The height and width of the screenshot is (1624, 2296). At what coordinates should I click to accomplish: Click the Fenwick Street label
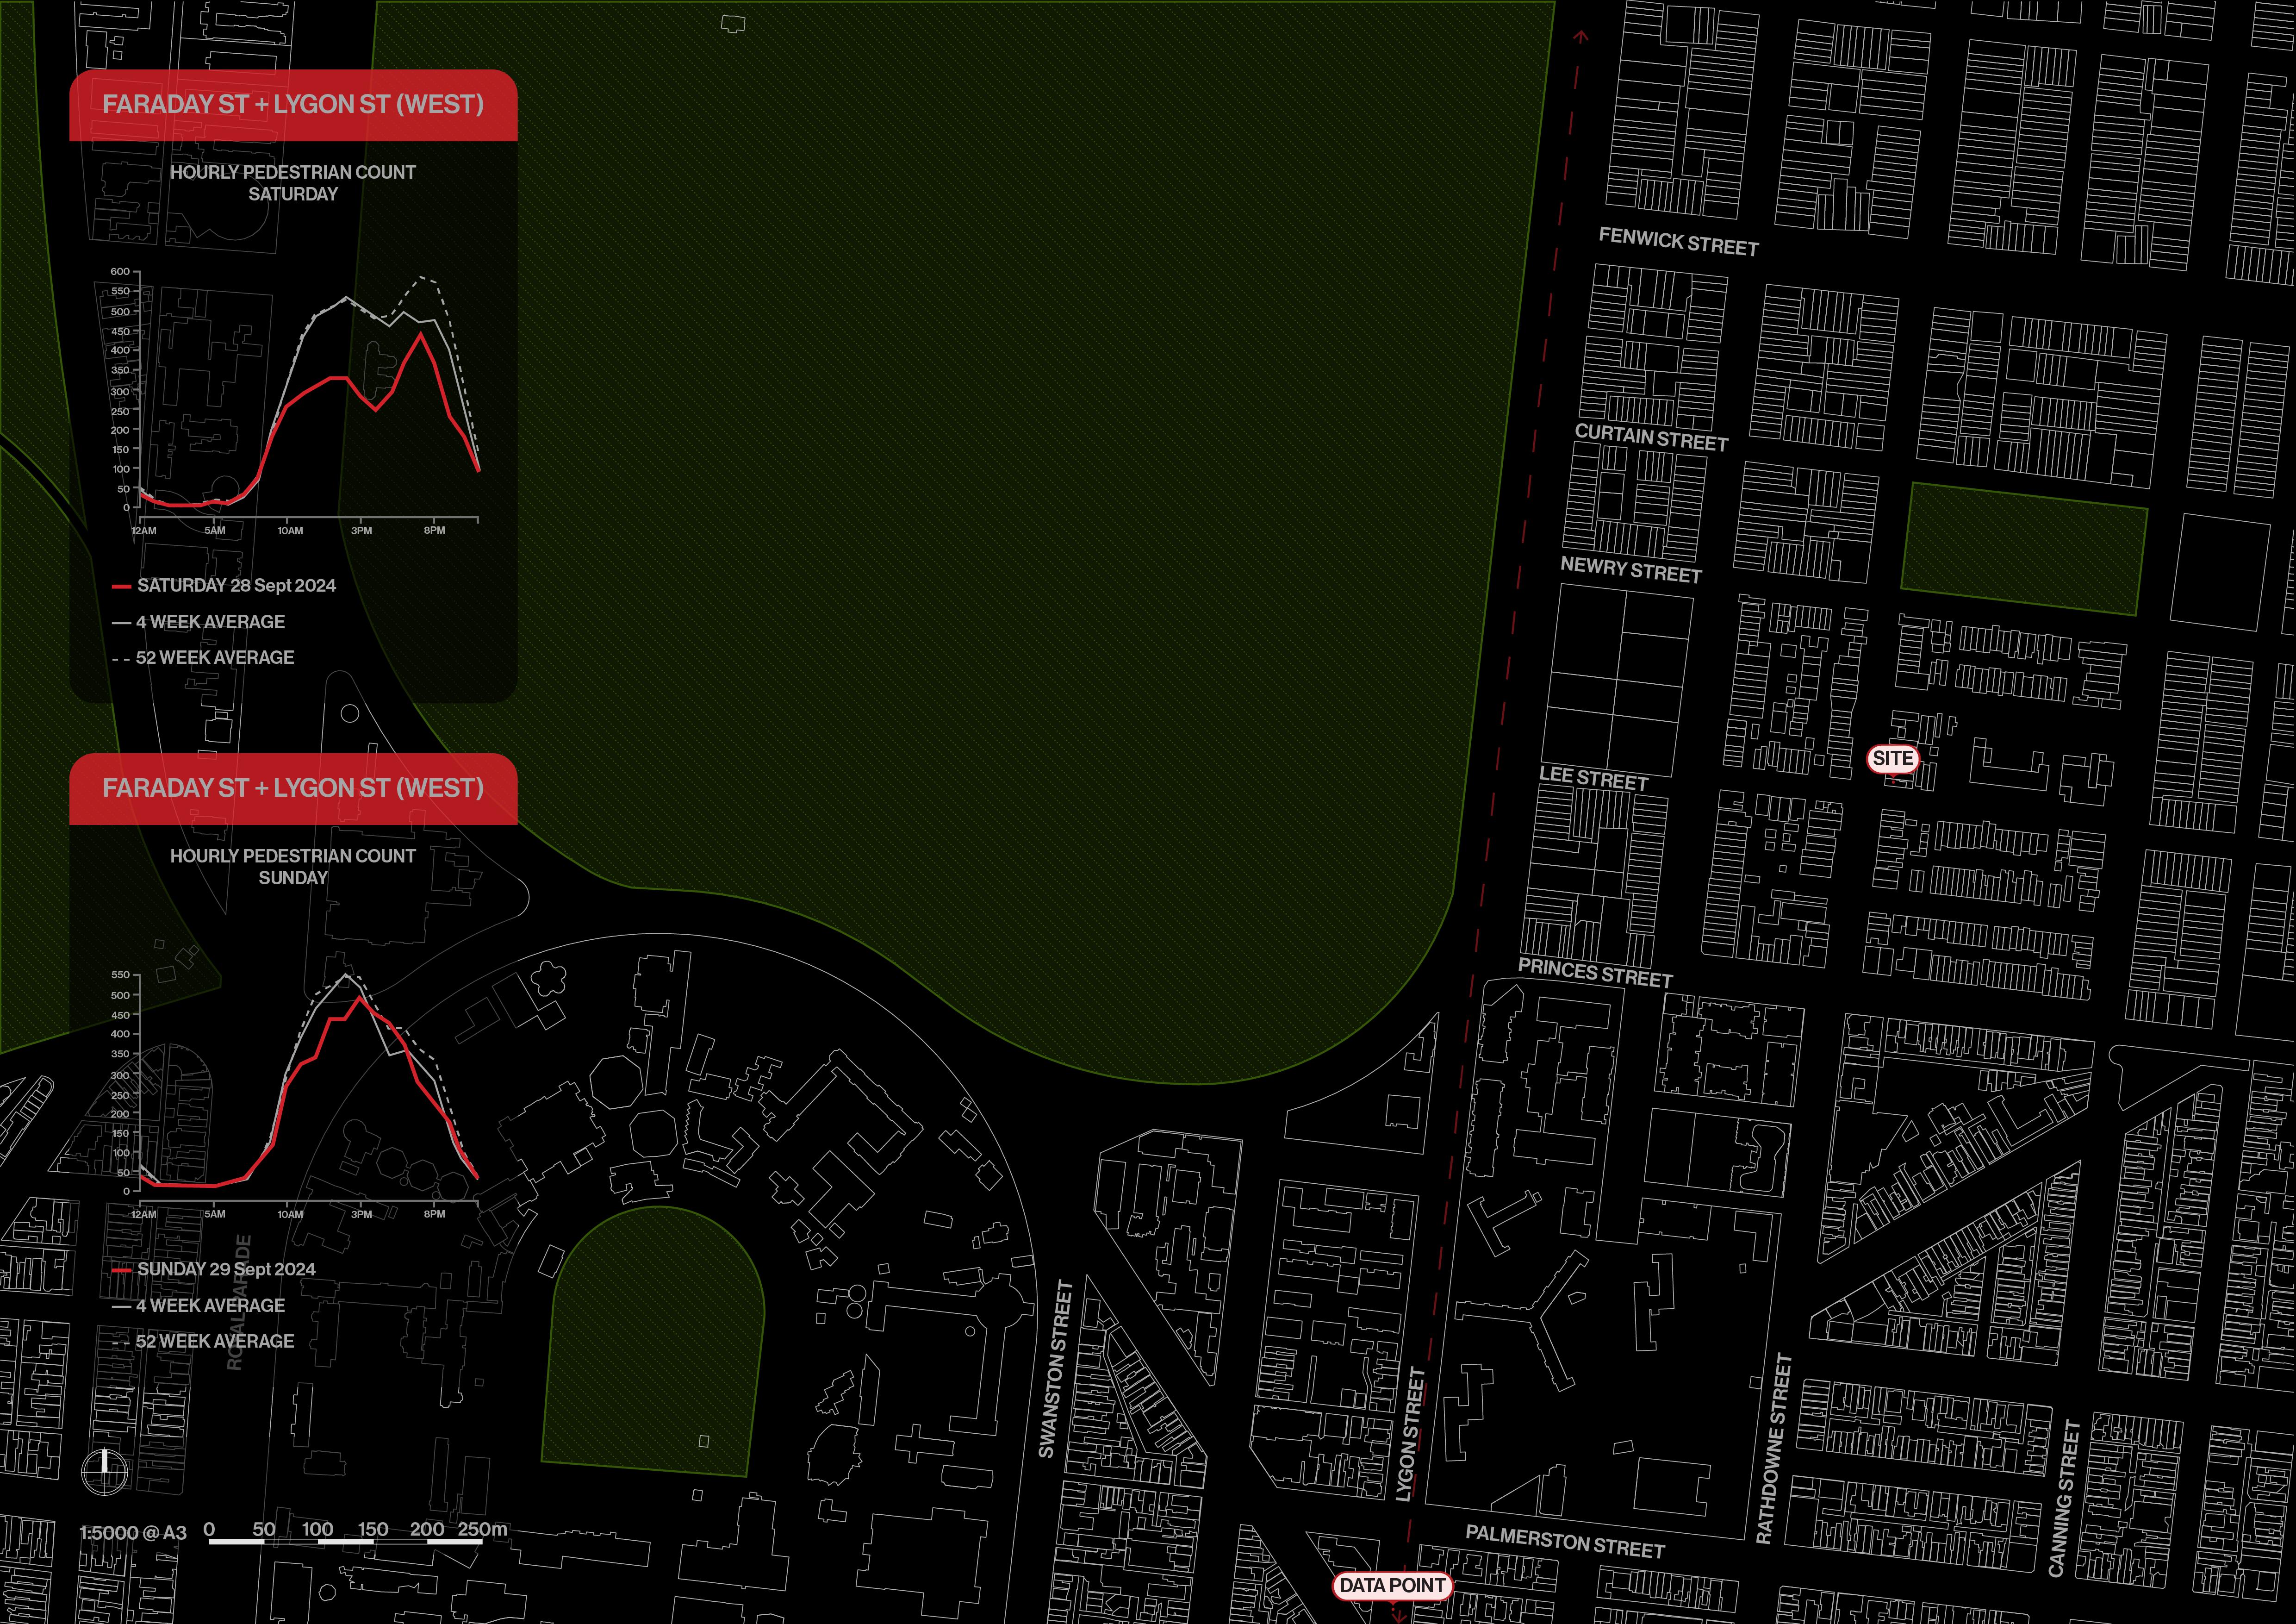click(1678, 242)
